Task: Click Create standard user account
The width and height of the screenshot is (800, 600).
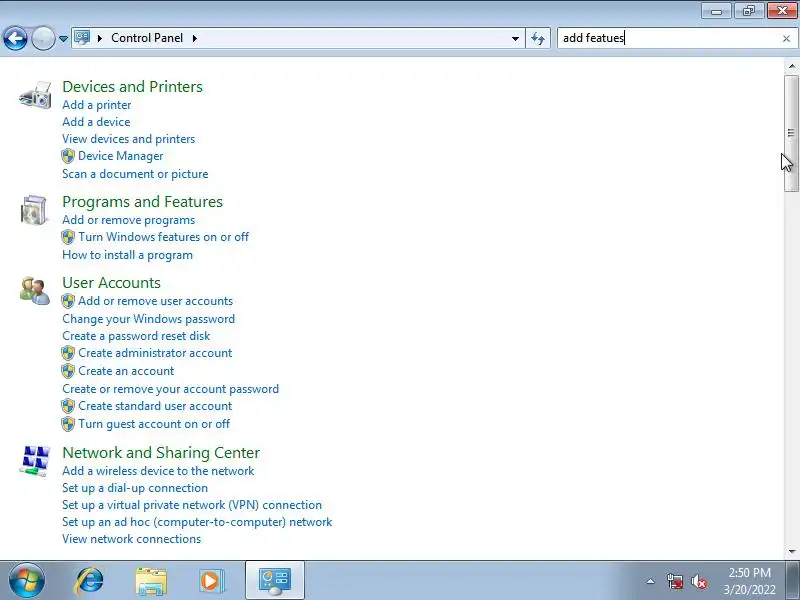Action: point(155,406)
